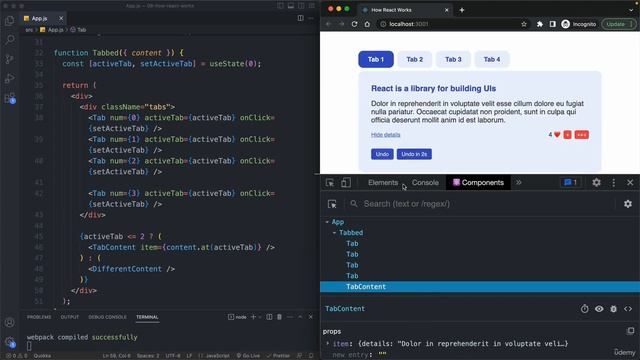This screenshot has width=640, height=360.
Task: Click the red + like button
Action: [567, 135]
